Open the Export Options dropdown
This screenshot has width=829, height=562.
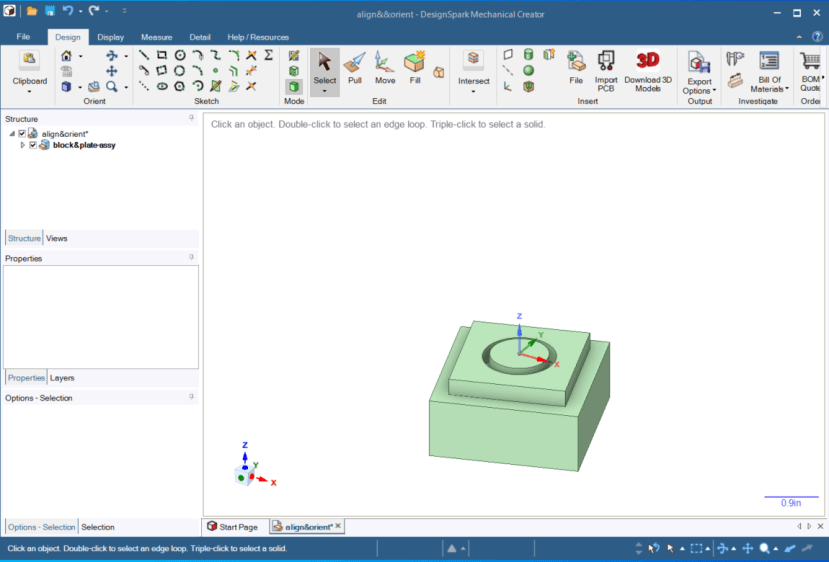tap(714, 90)
